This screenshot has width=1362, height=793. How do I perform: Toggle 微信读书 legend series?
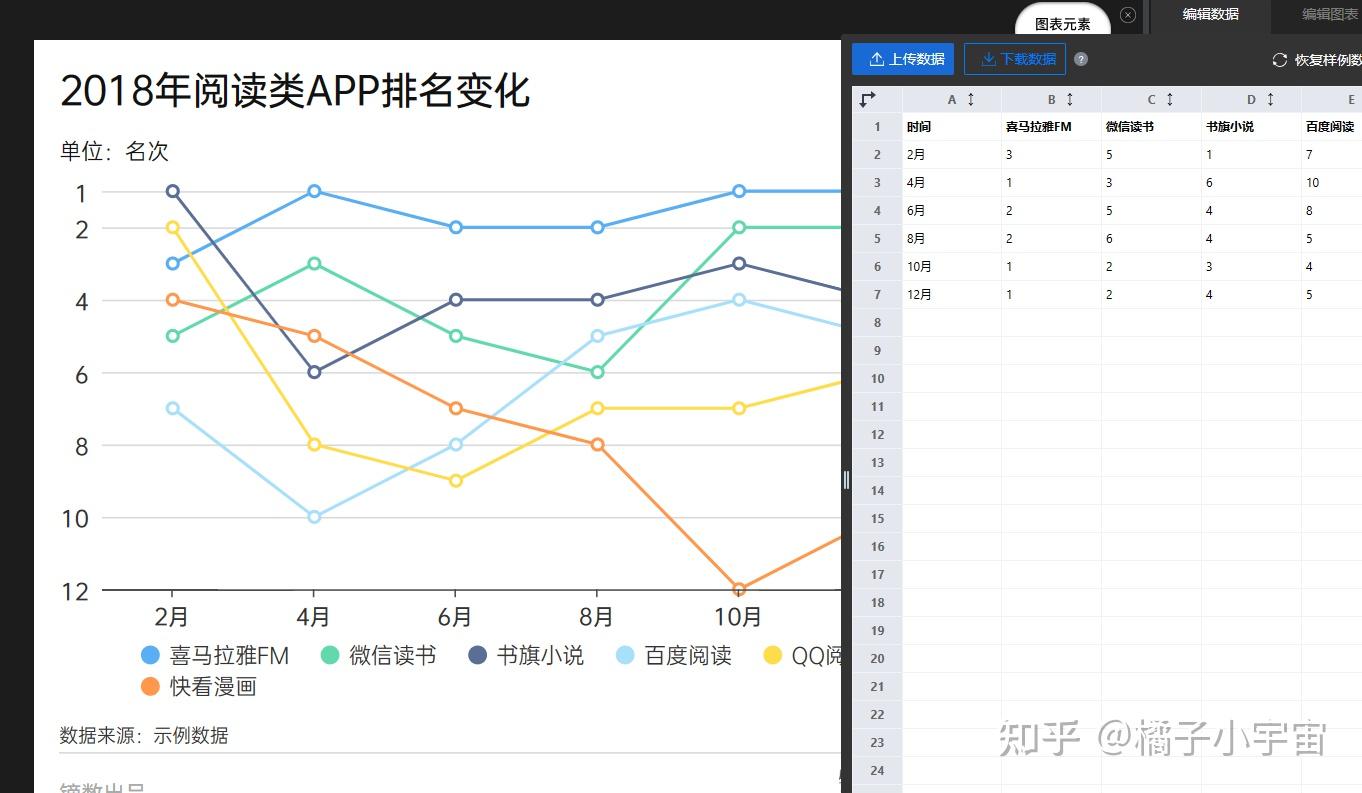pos(378,656)
